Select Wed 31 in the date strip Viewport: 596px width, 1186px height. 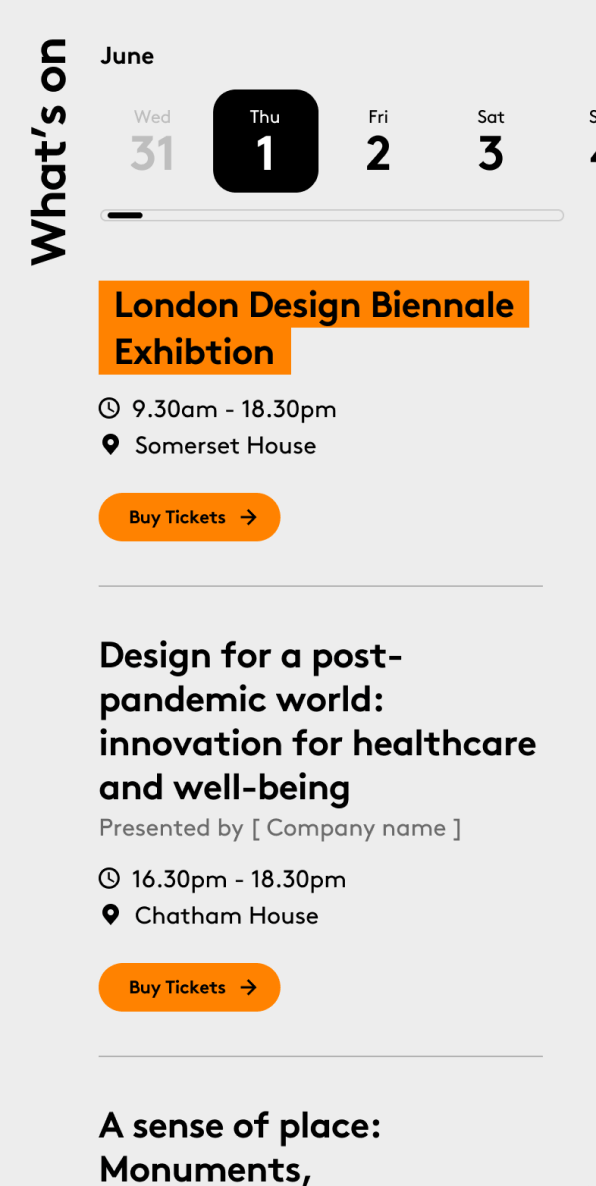tap(152, 141)
